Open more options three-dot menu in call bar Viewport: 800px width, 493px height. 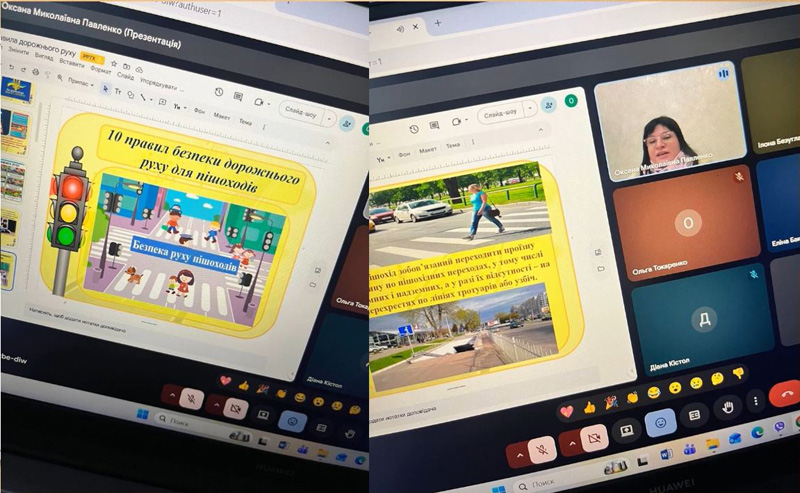pyautogui.click(x=757, y=402)
